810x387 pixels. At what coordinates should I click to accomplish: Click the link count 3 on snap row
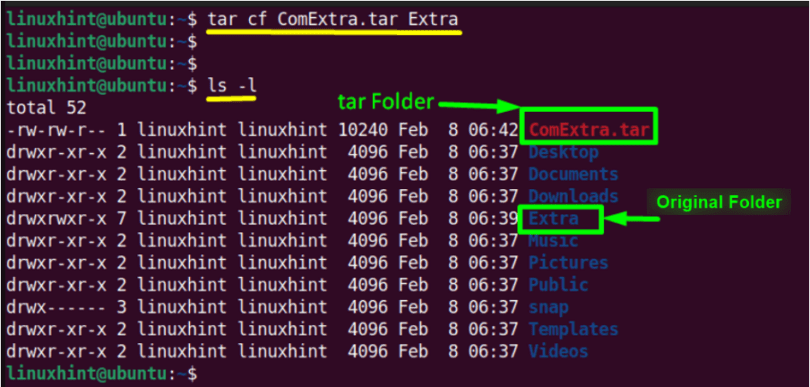coord(121,307)
